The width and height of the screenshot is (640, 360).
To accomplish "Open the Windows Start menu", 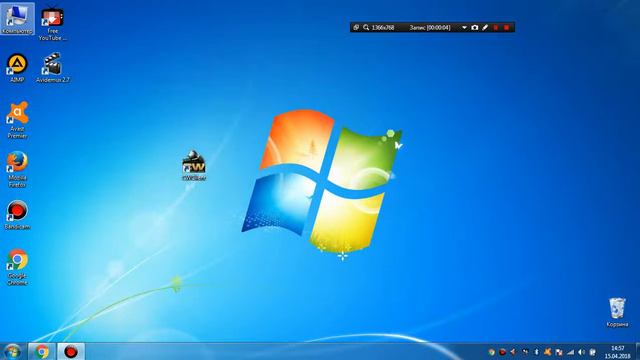I will (13, 351).
